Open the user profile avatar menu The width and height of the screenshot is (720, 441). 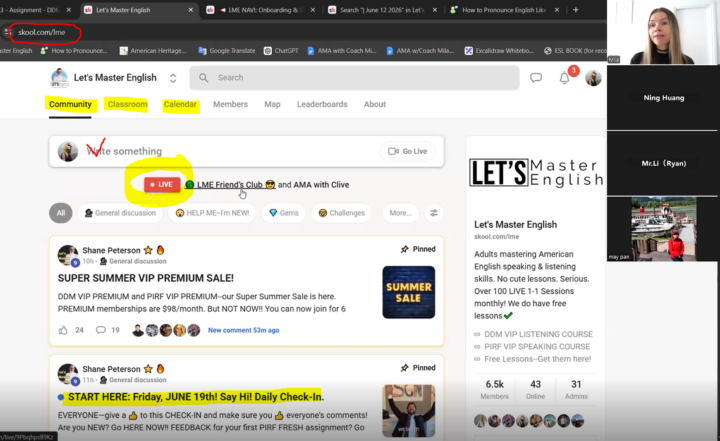[x=593, y=78]
